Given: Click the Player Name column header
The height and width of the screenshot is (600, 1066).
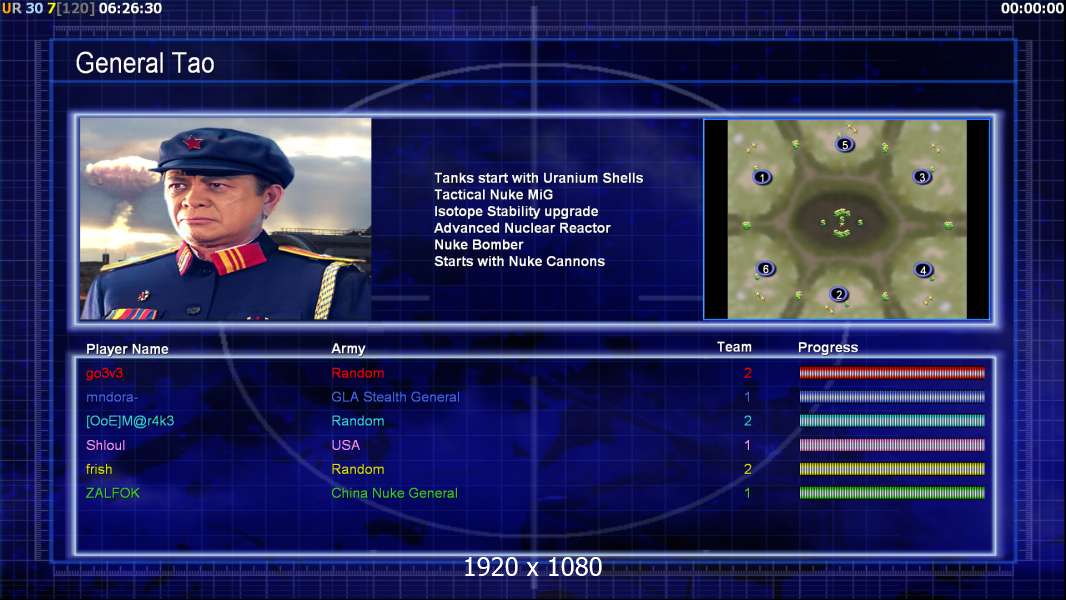Looking at the screenshot, I should pos(127,349).
